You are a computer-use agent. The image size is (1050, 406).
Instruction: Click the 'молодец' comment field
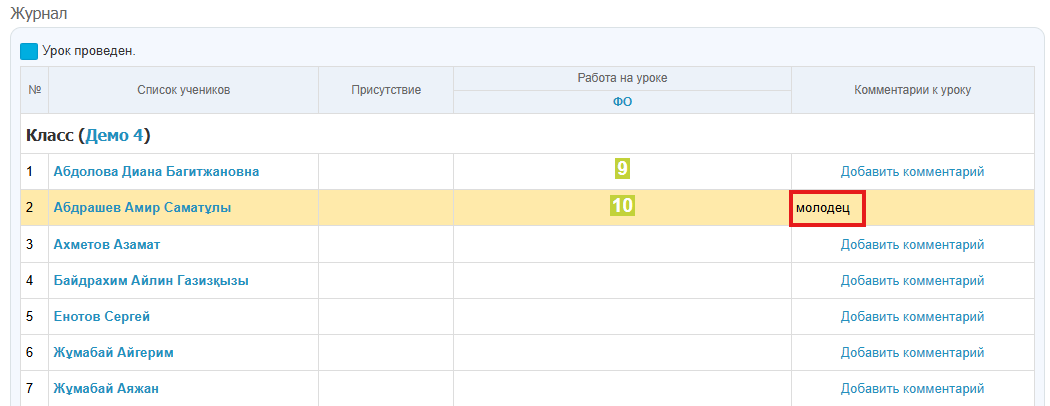click(x=827, y=209)
